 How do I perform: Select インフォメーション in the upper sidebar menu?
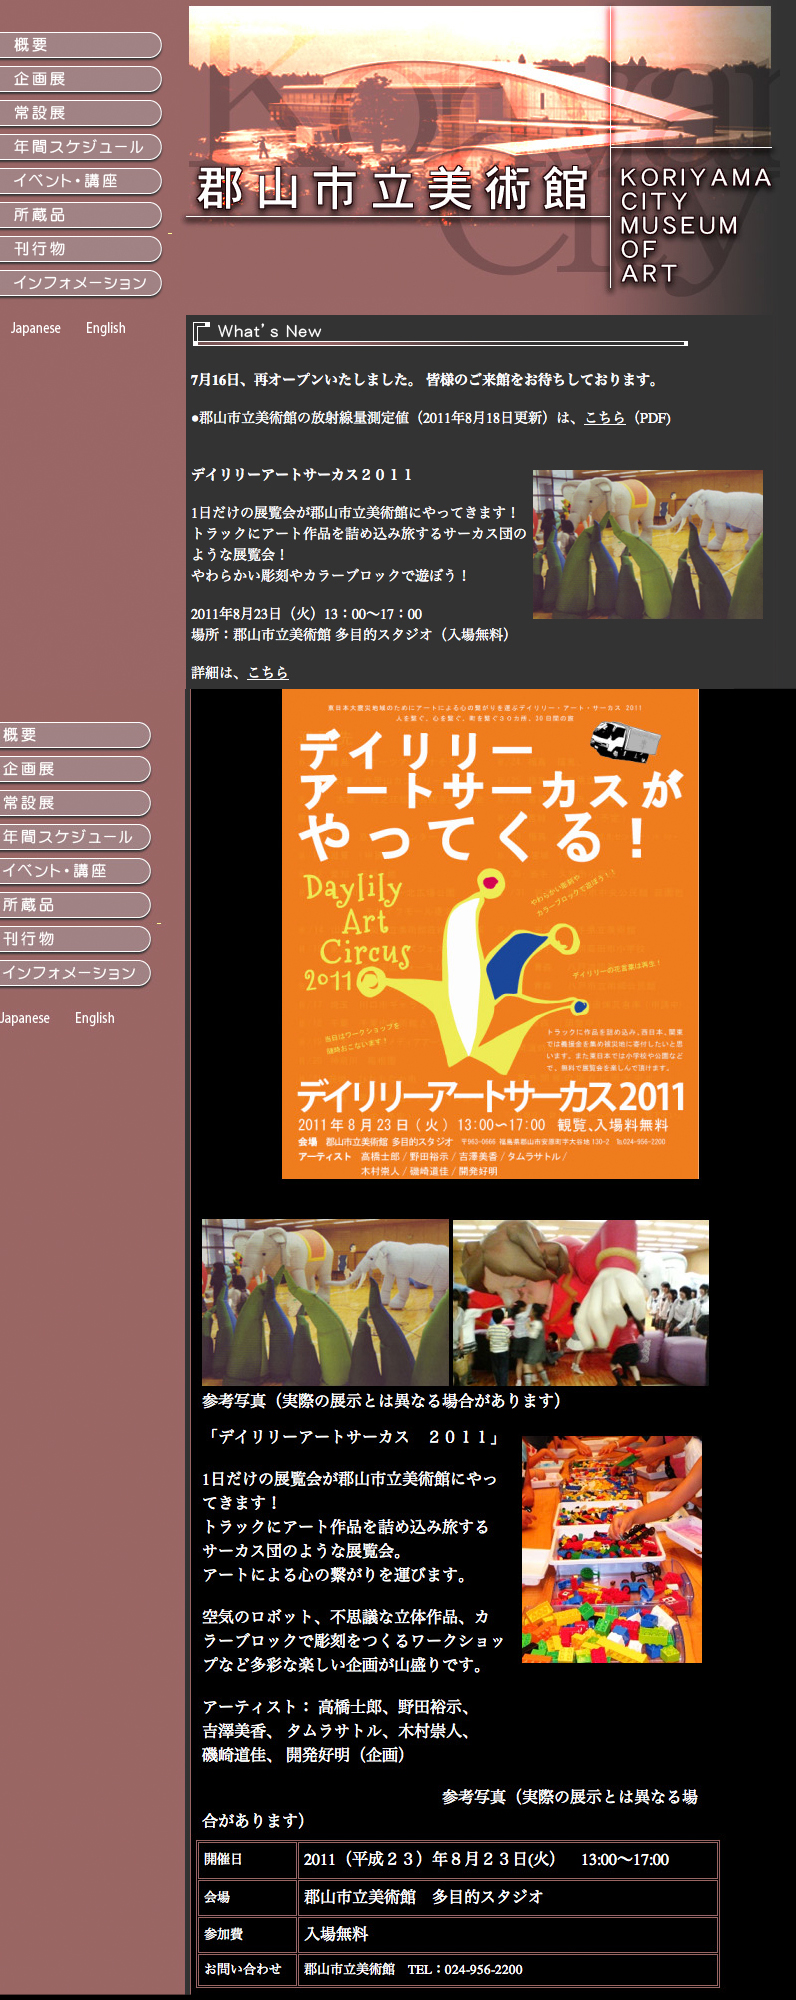[80, 283]
